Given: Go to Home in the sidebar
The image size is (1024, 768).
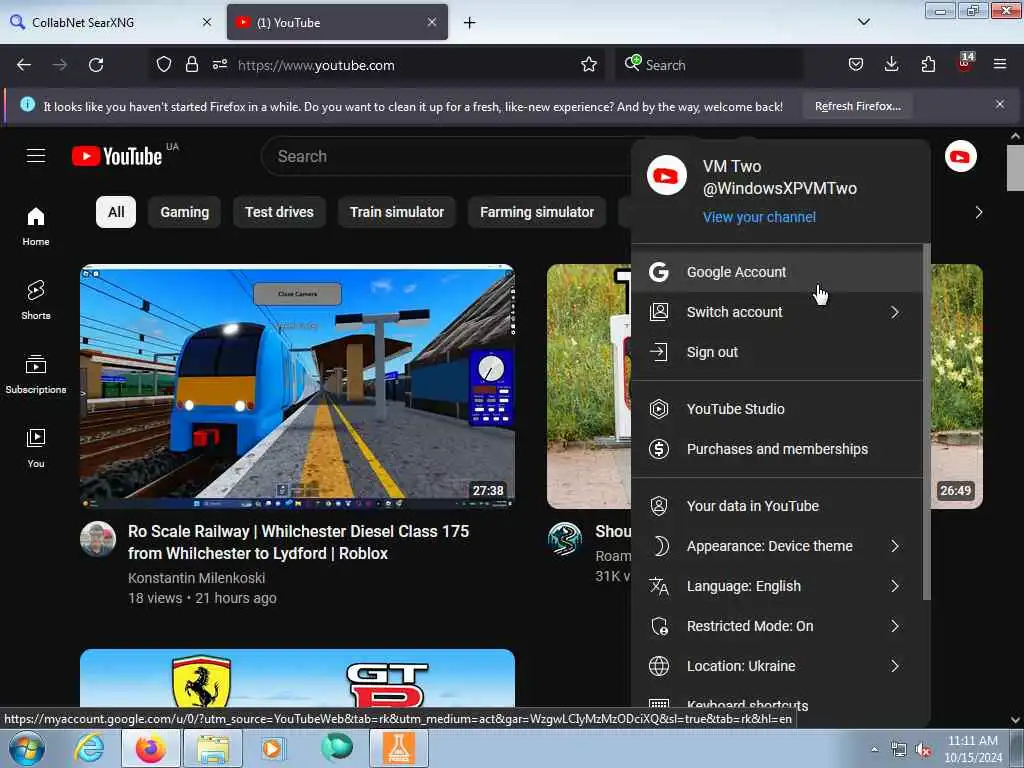Looking at the screenshot, I should click(36, 226).
